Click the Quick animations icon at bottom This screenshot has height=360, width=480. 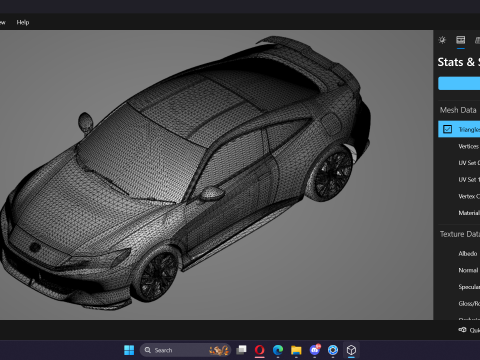pos(462,330)
